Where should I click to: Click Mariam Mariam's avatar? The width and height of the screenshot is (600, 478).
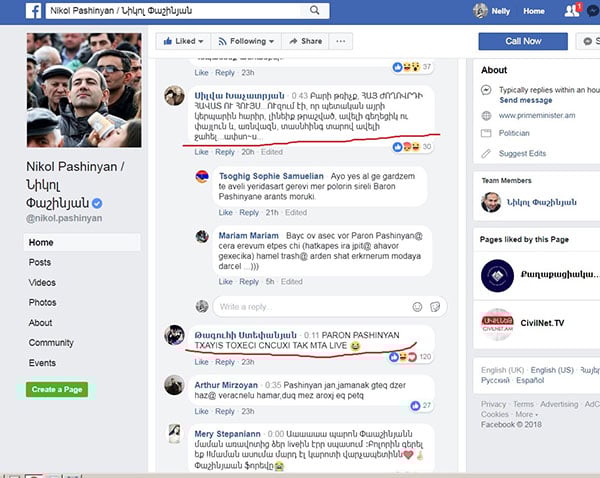(202, 237)
